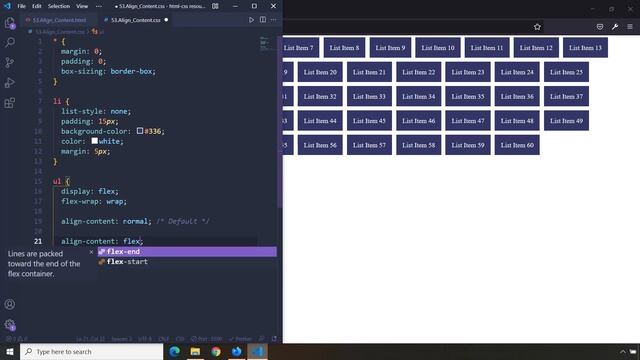Open the Search view in activity bar
The height and width of the screenshot is (360, 640).
(10, 42)
